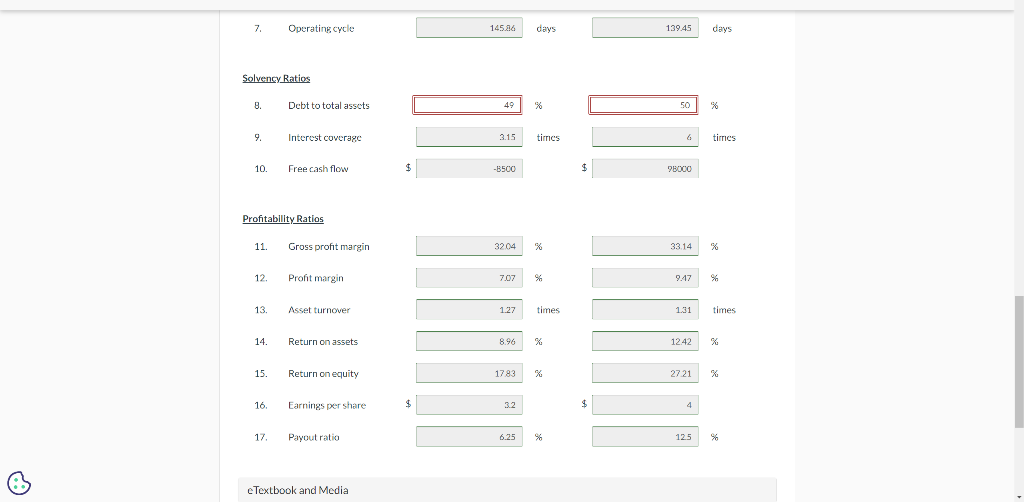Click the Gross profit margin field showing 33.14
The image size is (1024, 502).
click(645, 246)
